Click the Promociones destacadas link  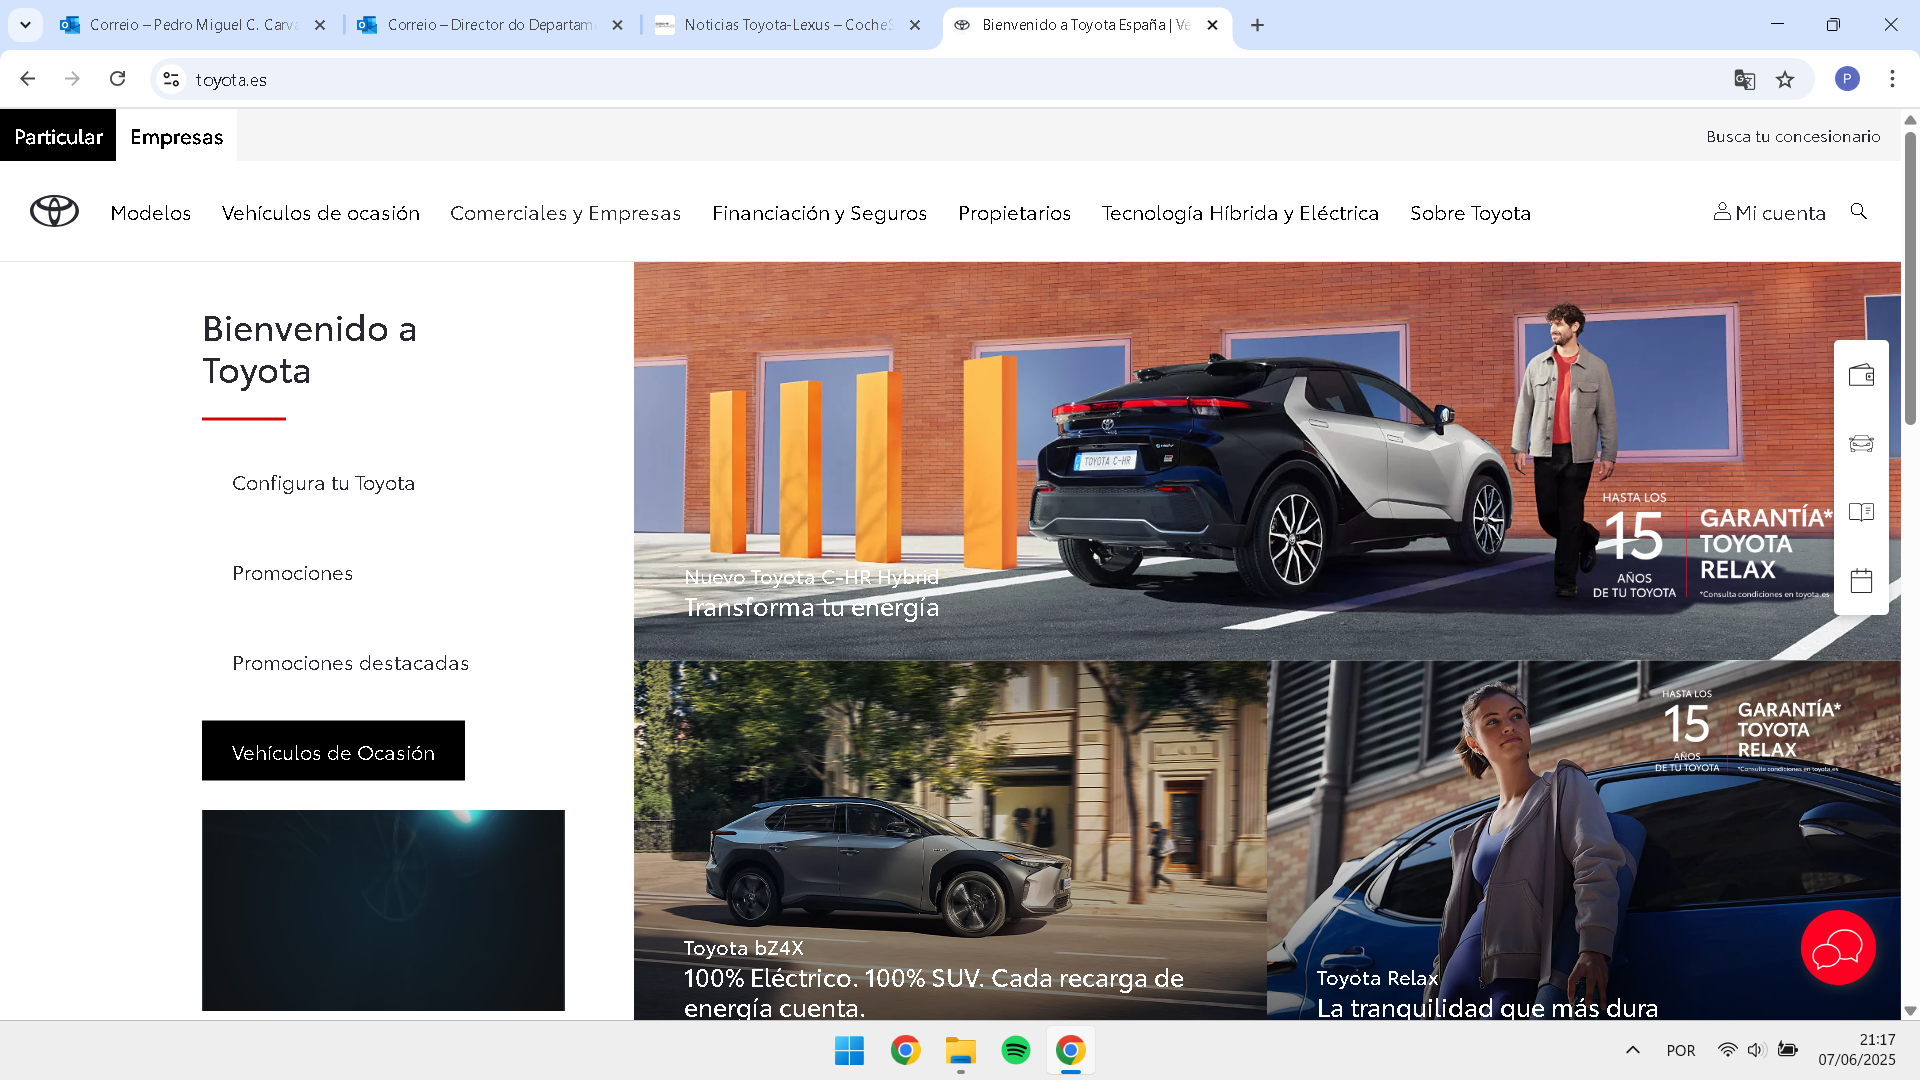click(x=350, y=663)
